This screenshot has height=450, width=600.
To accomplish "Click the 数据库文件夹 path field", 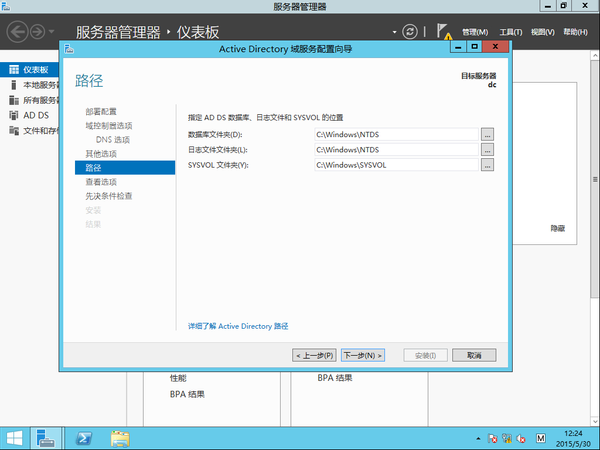I will coord(396,134).
